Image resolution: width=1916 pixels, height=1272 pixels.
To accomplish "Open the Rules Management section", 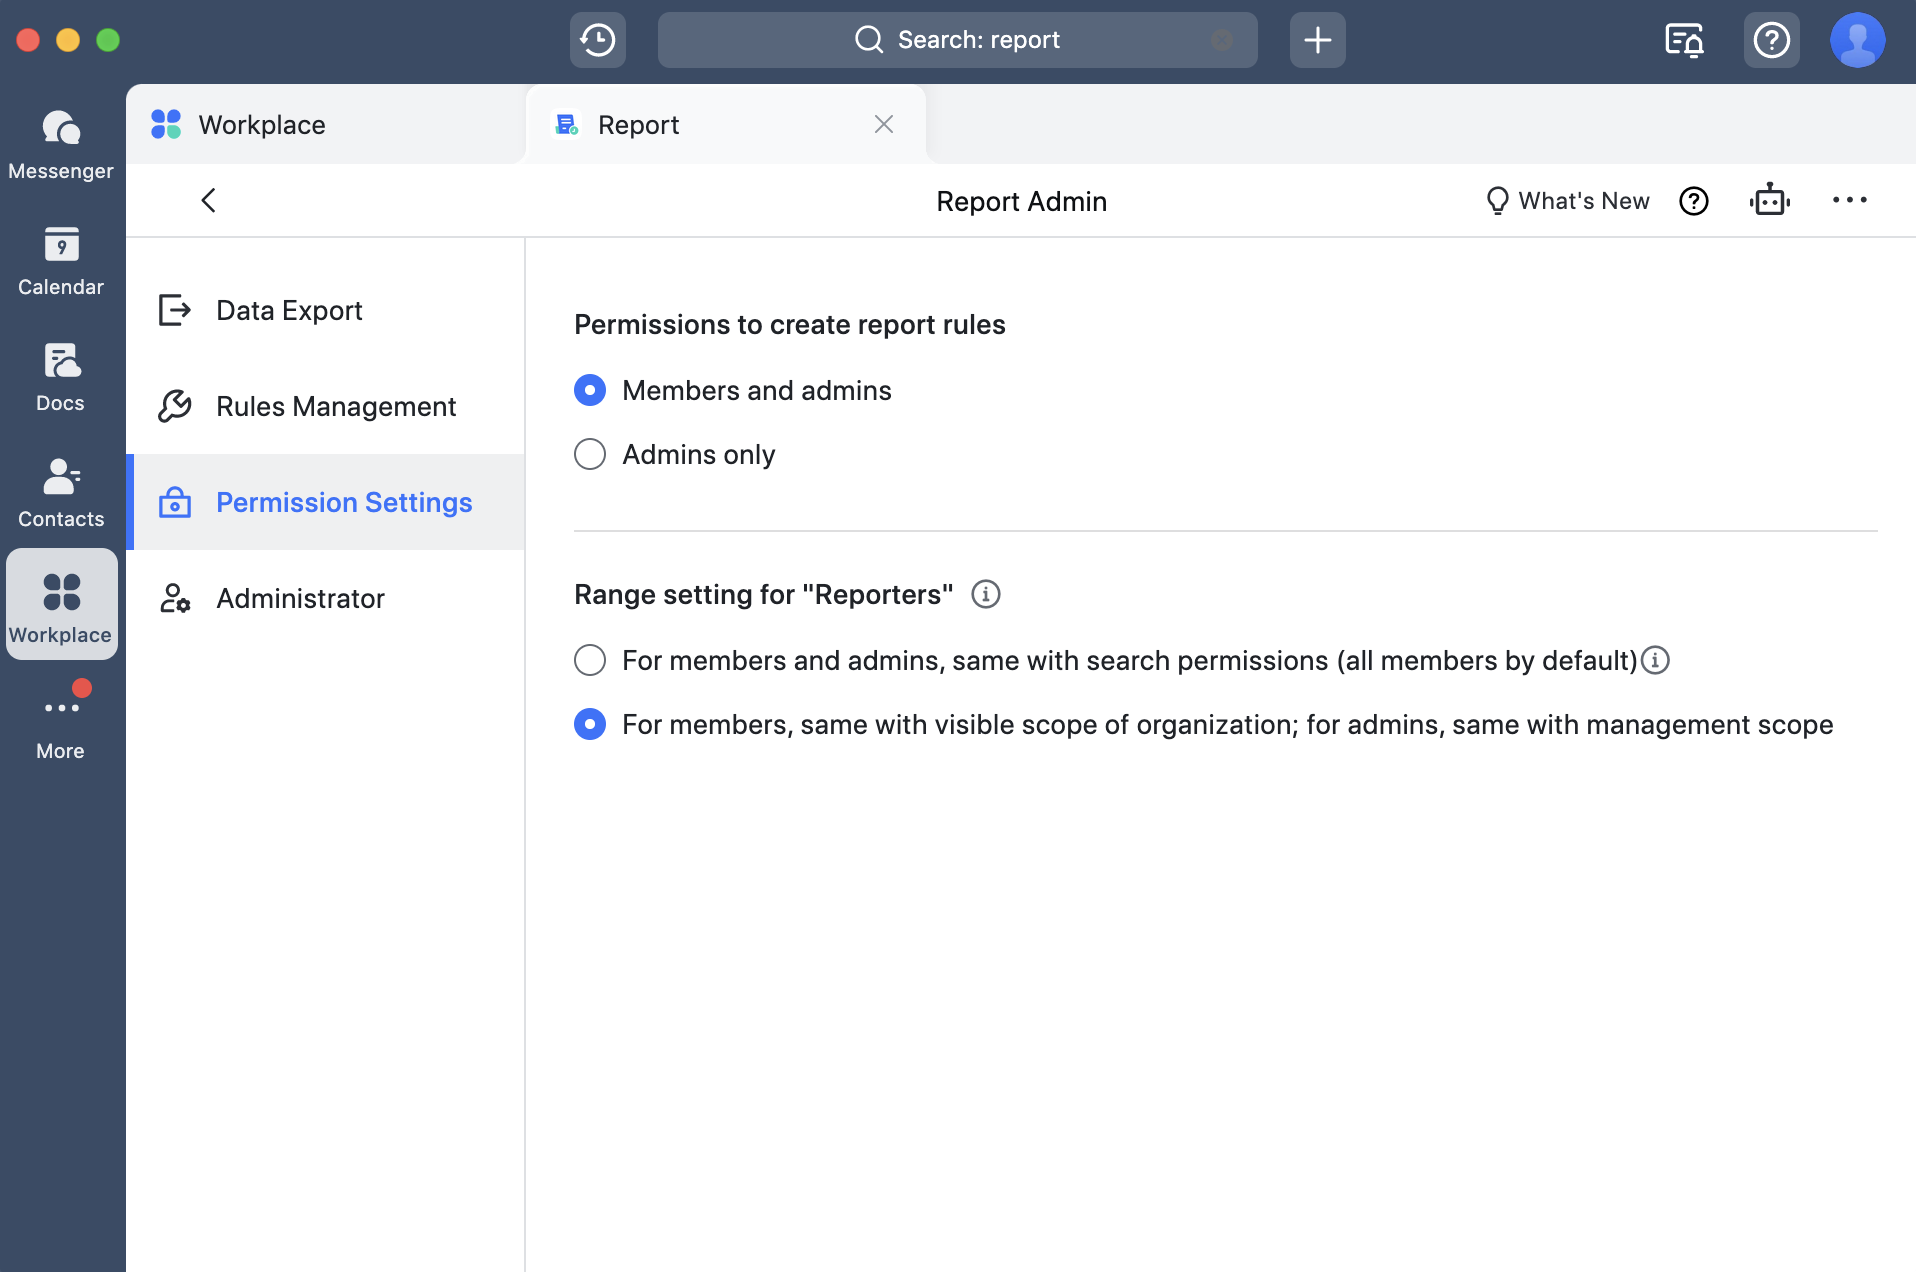I will click(336, 406).
